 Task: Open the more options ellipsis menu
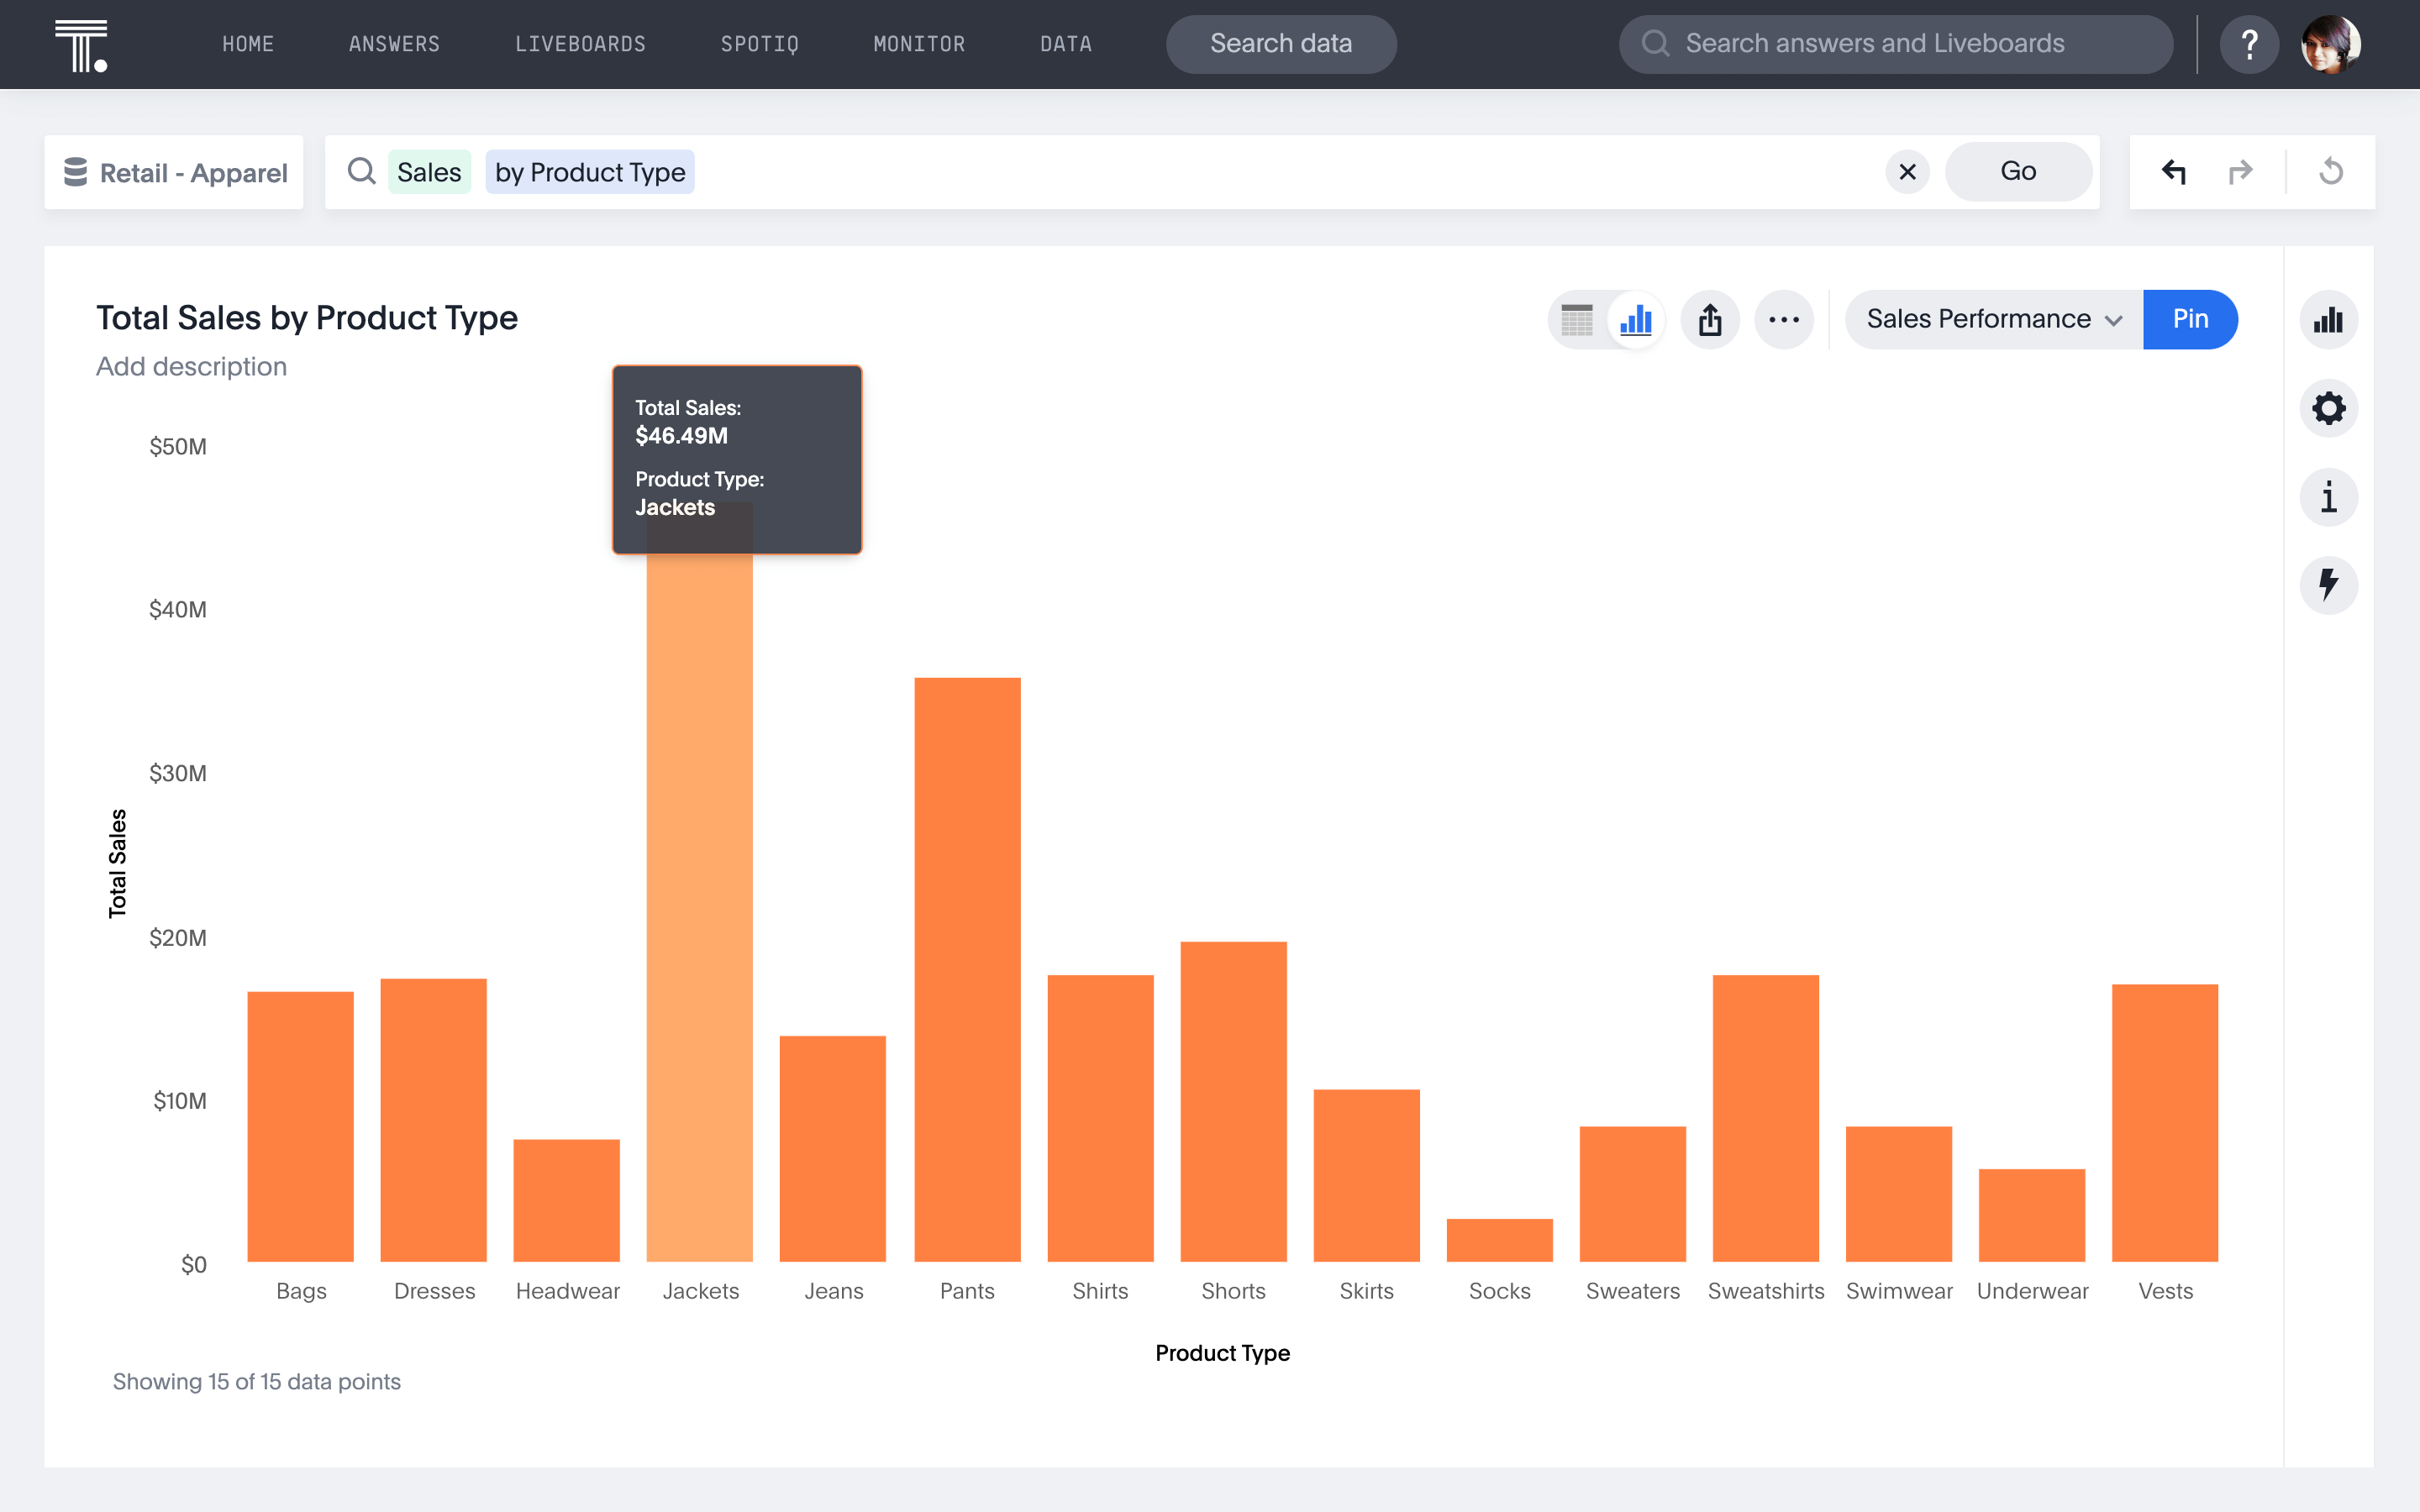1783,320
